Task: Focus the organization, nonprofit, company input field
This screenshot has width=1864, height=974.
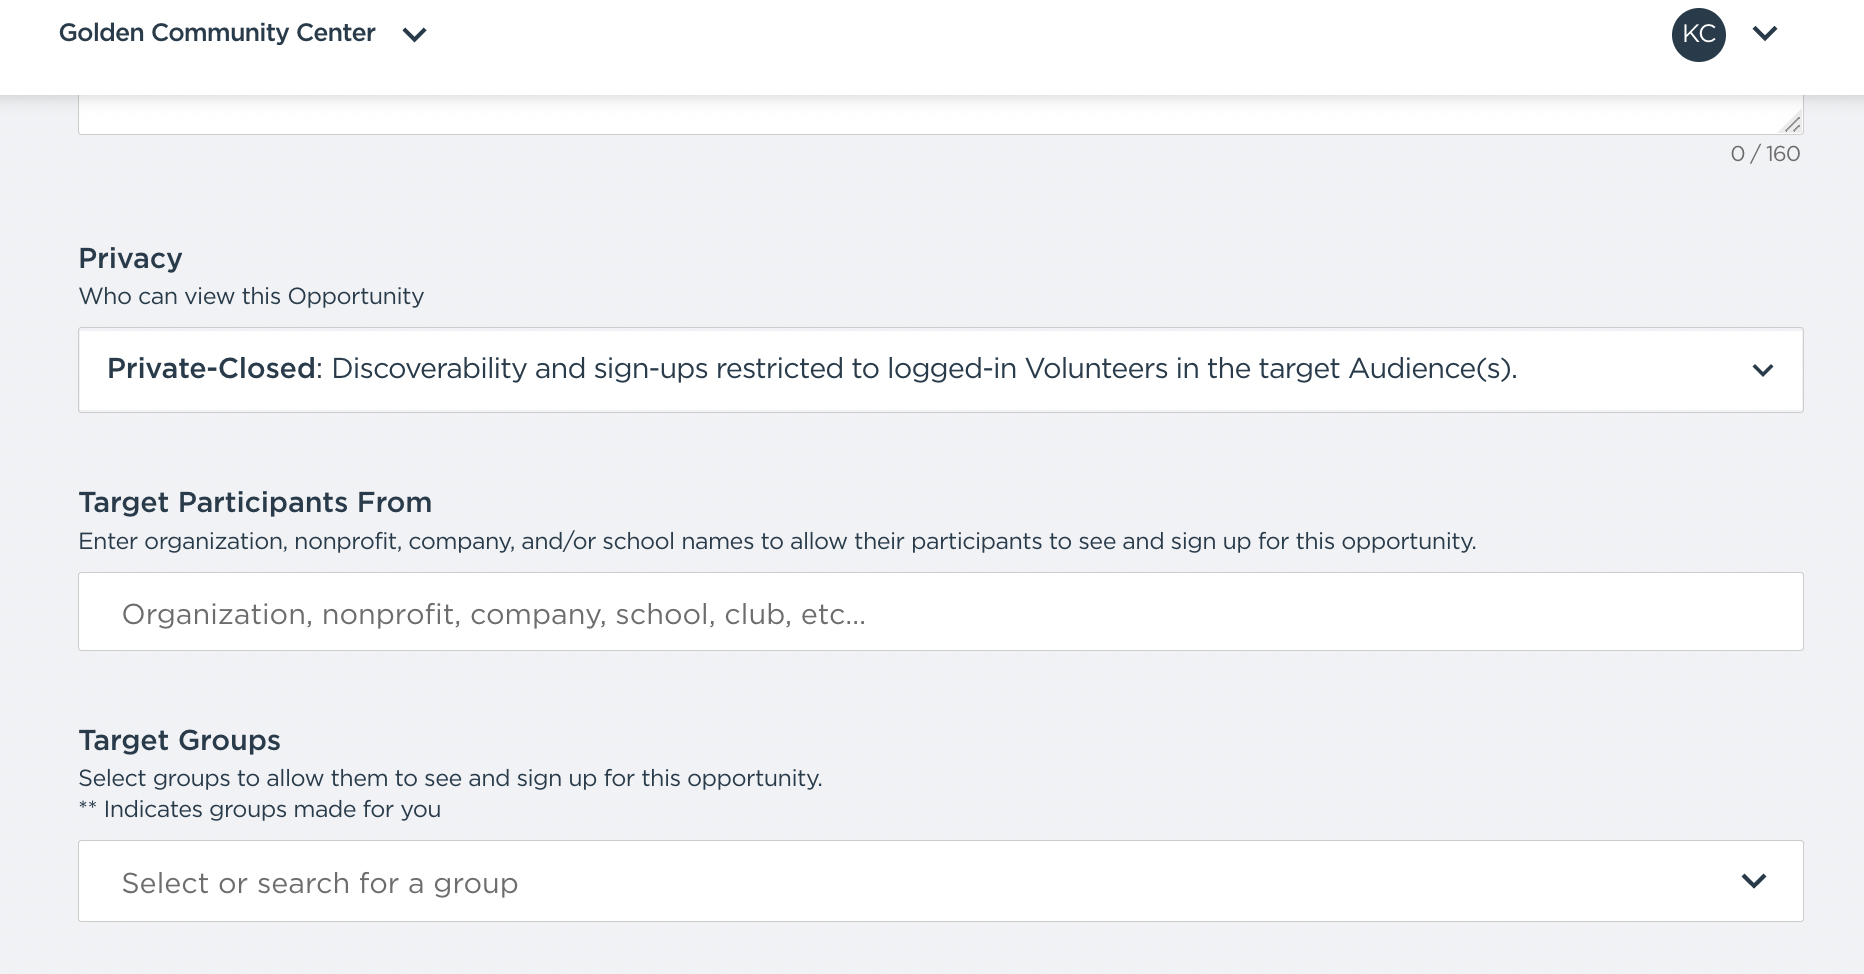Action: (940, 612)
